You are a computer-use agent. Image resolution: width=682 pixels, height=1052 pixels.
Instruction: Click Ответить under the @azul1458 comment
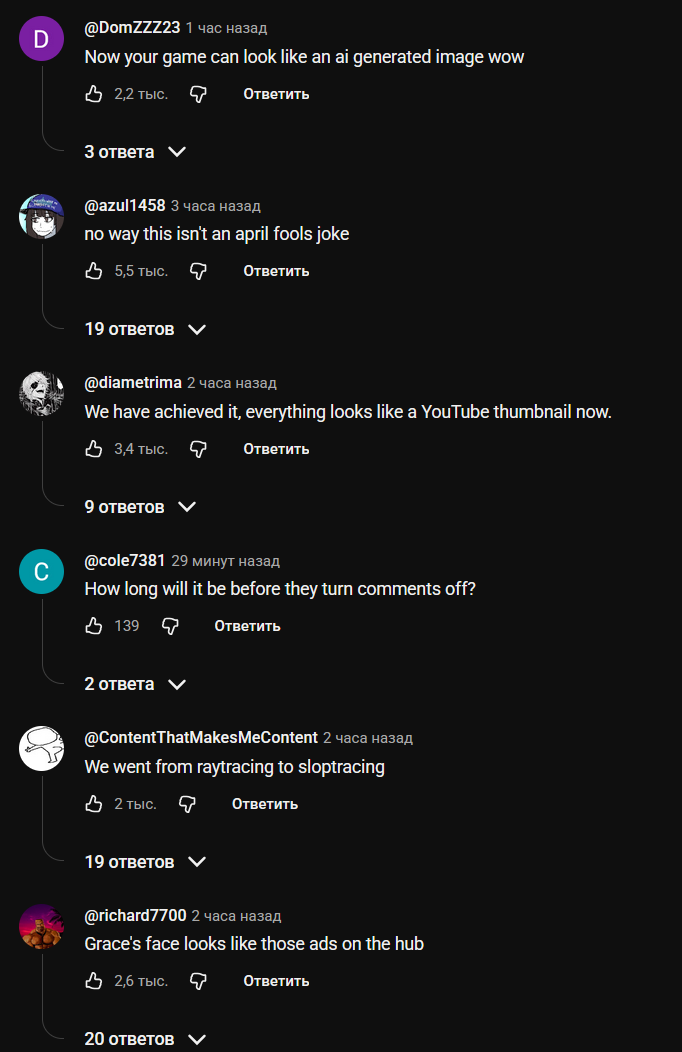276,271
